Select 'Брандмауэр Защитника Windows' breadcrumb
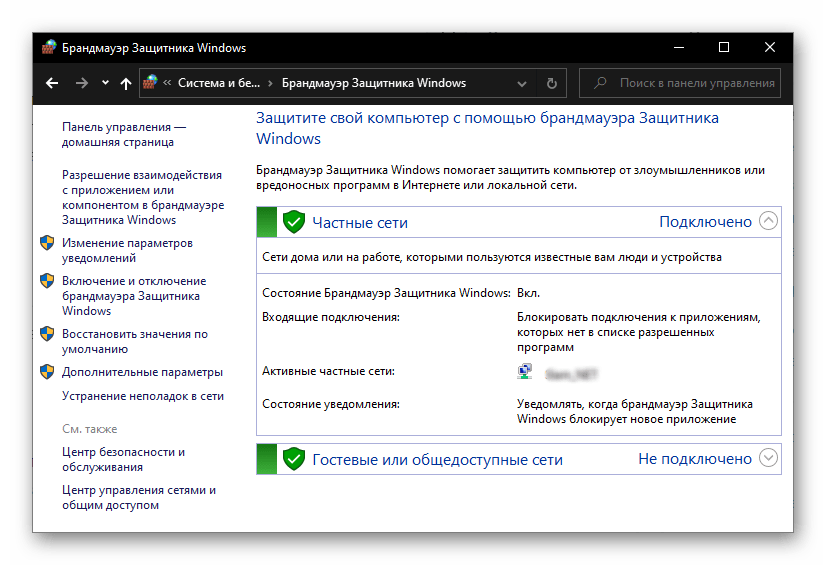The height and width of the screenshot is (565, 826). pyautogui.click(x=373, y=83)
